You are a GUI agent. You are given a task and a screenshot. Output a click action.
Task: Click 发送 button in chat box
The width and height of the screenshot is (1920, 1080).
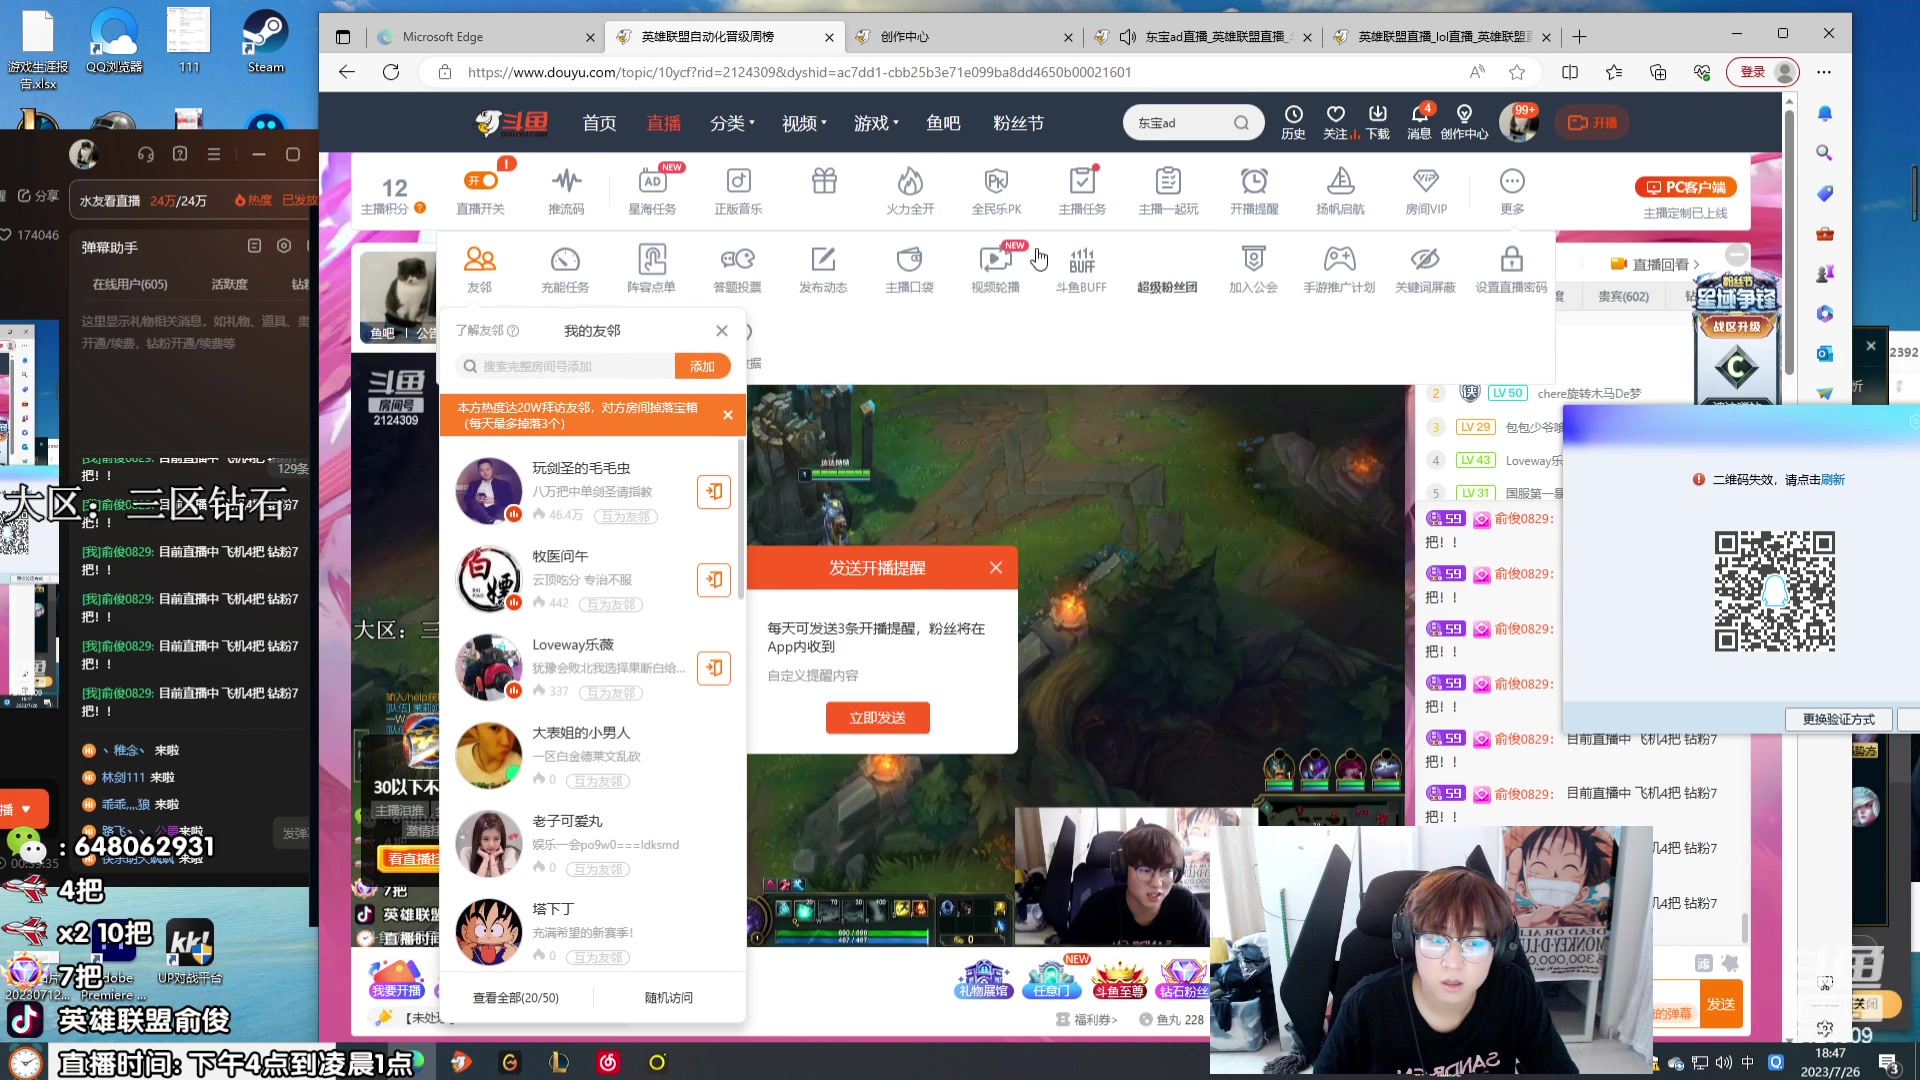point(1720,1004)
